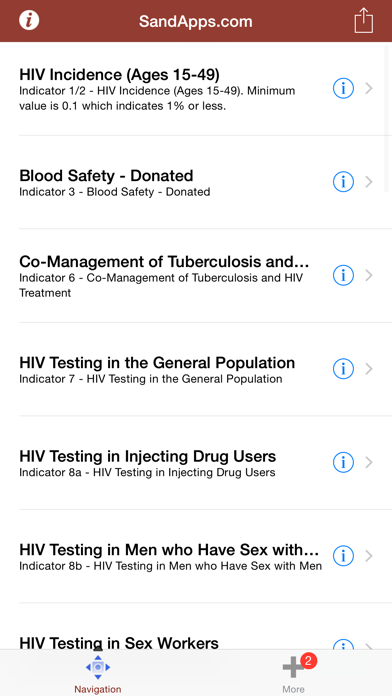Switch to the Navigation tab
392x696 pixels.
pos(98,673)
